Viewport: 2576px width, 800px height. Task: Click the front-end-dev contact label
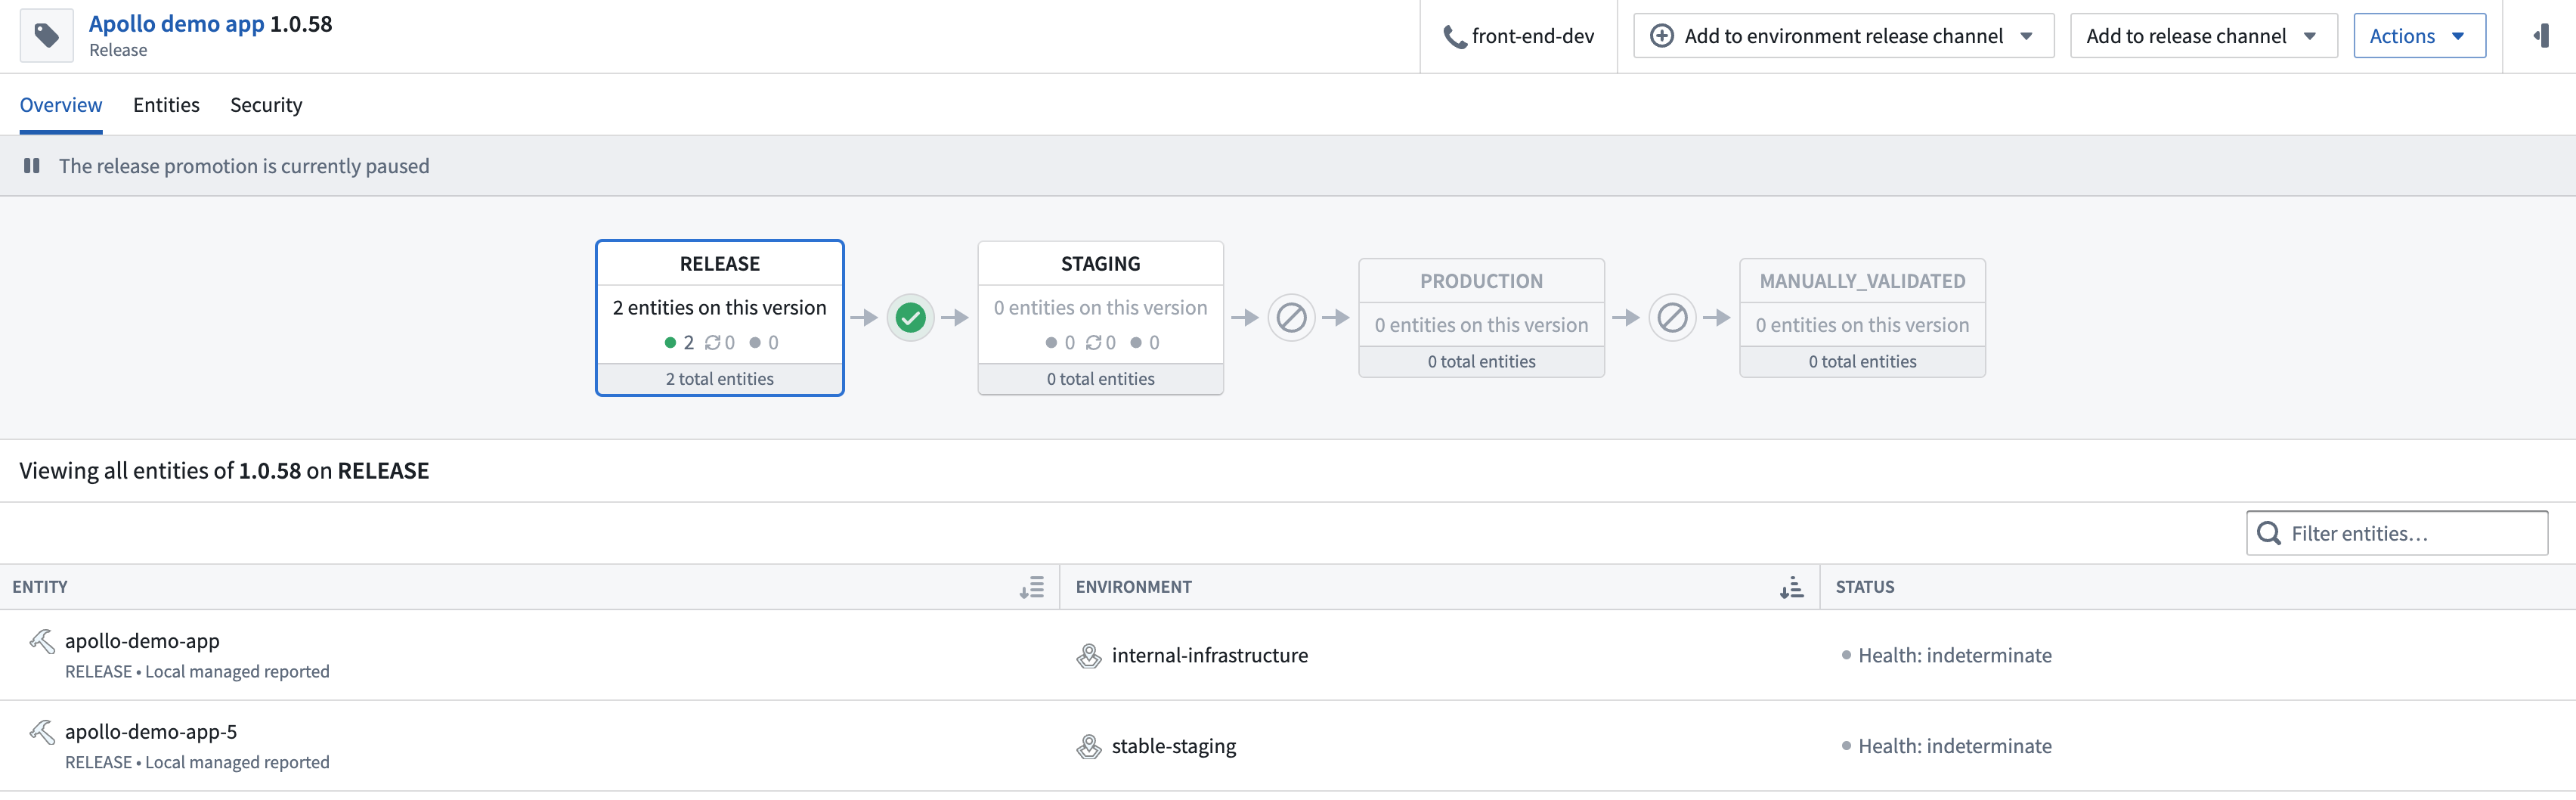1533,36
